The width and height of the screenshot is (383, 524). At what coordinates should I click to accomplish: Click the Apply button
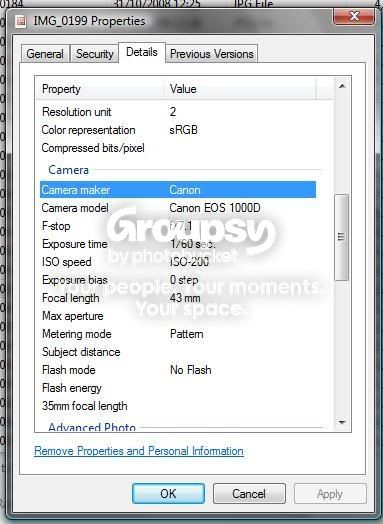(x=330, y=493)
